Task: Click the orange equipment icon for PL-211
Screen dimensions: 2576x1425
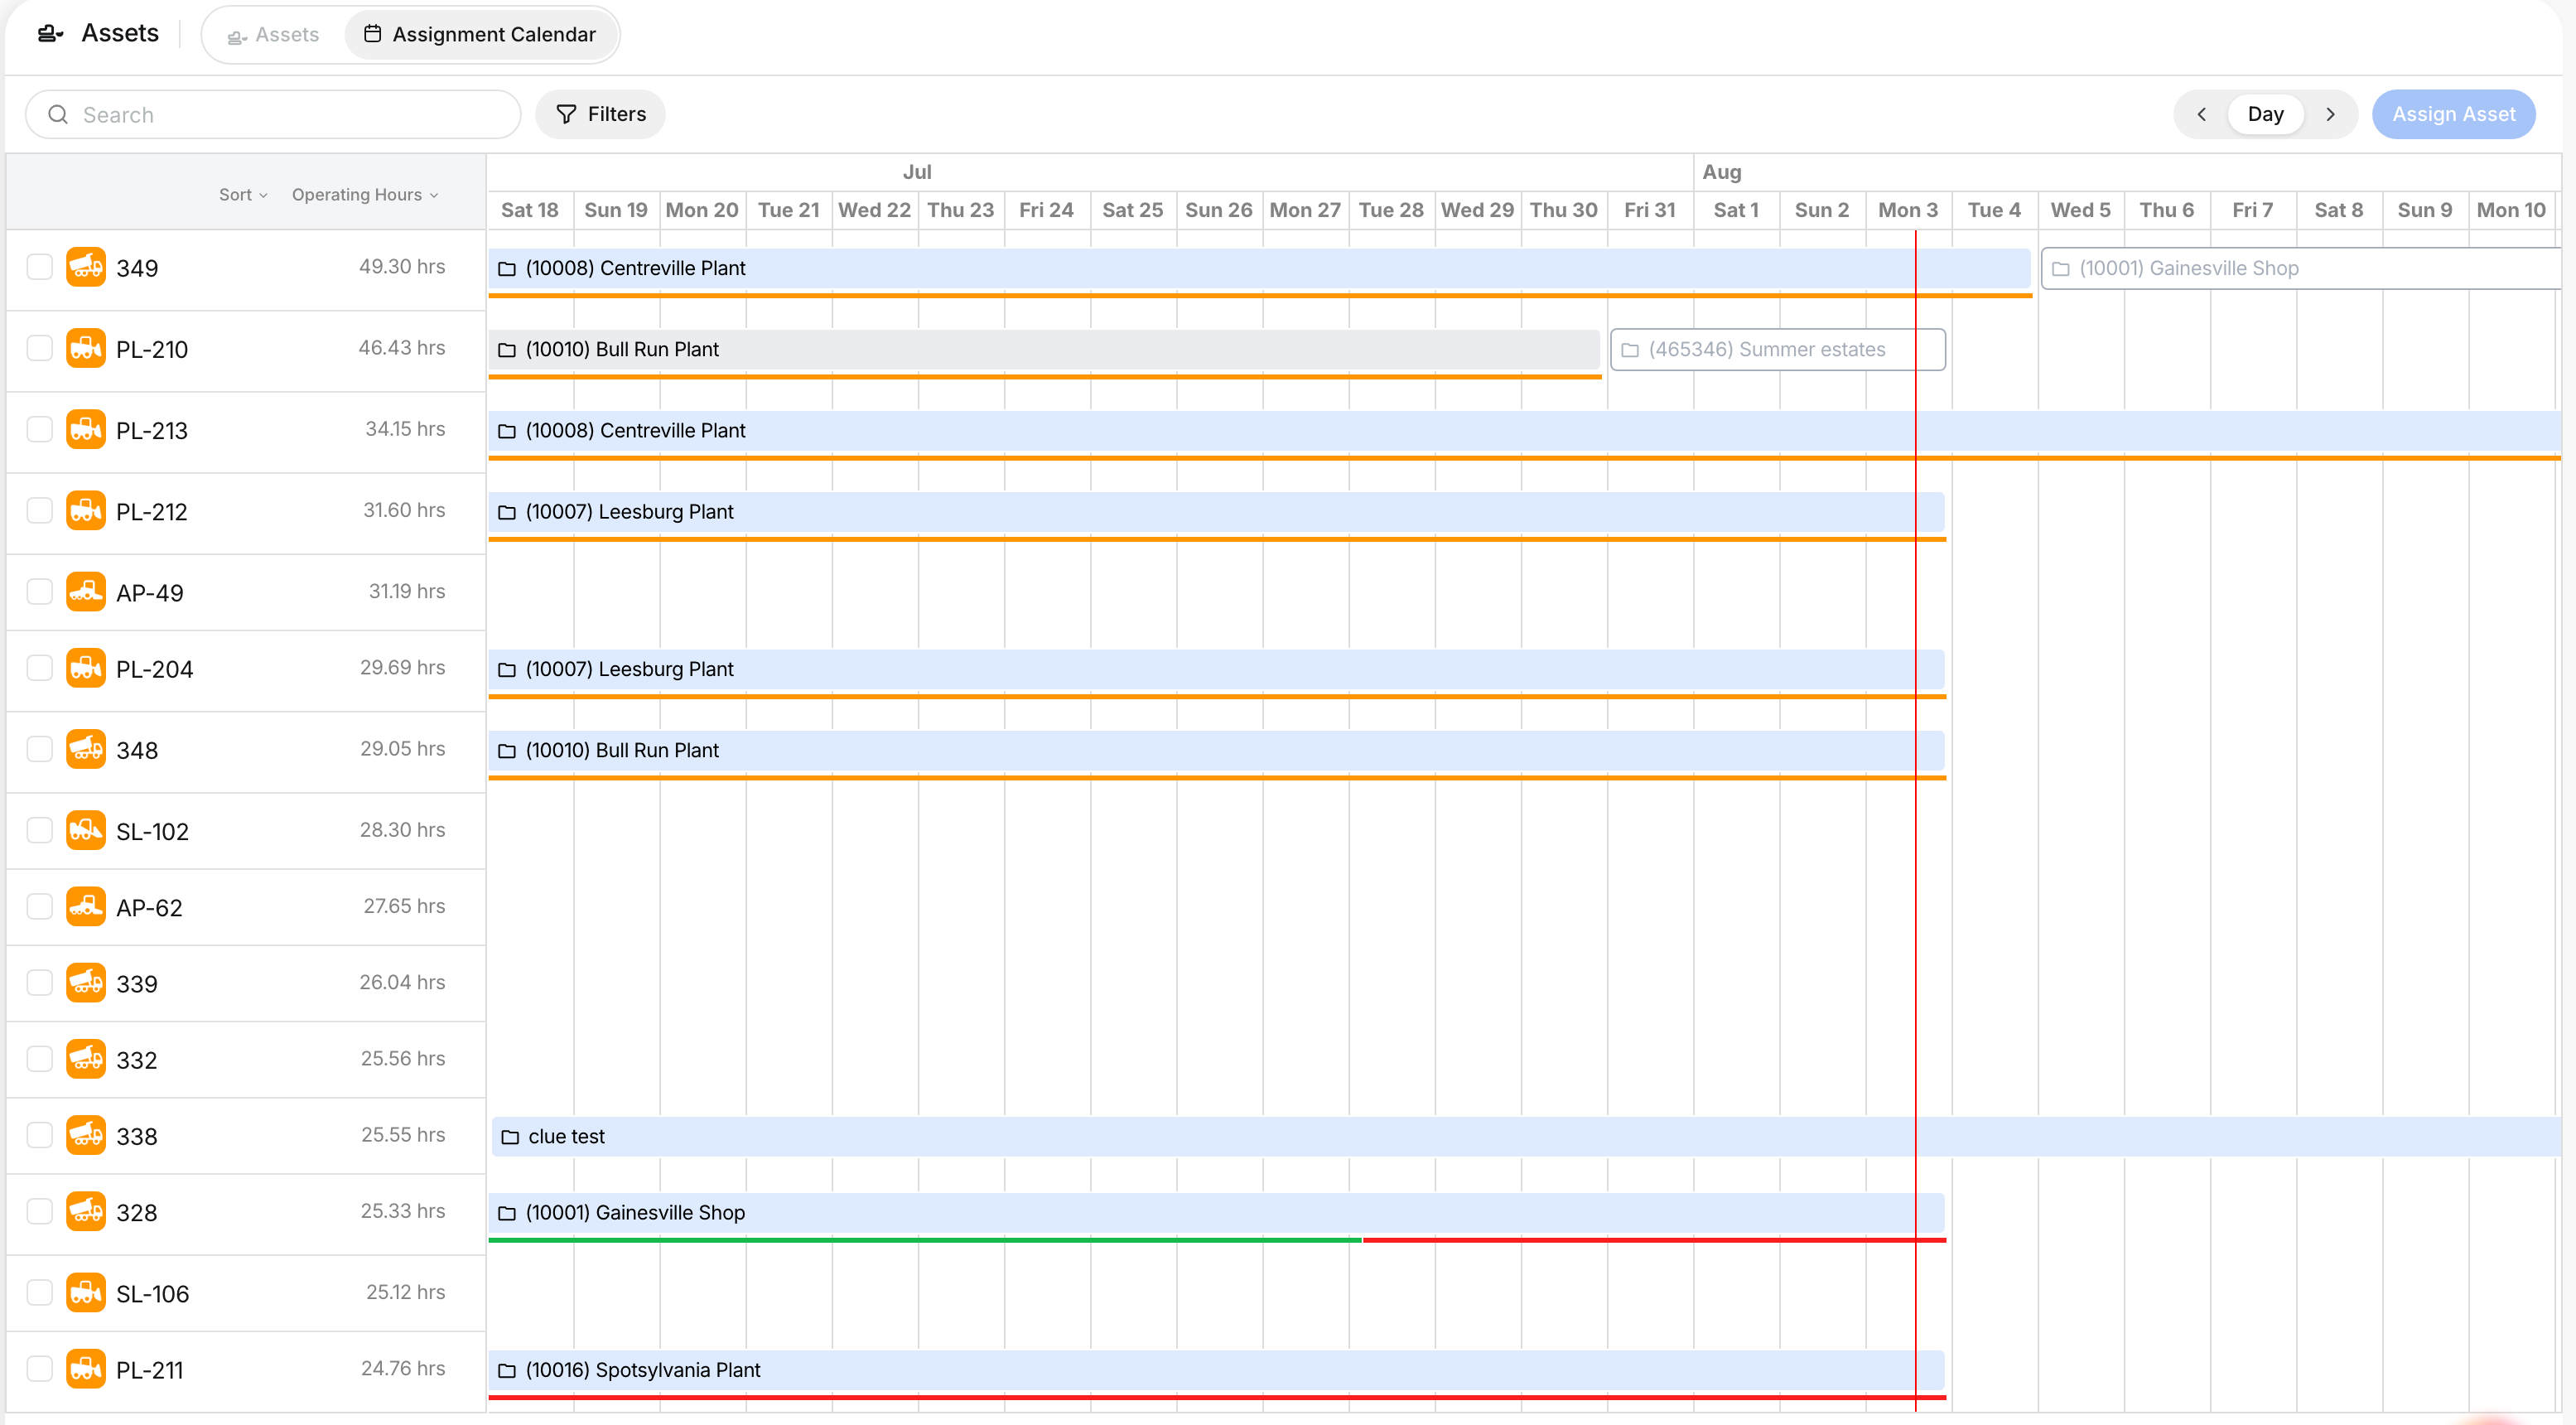Action: click(86, 1369)
